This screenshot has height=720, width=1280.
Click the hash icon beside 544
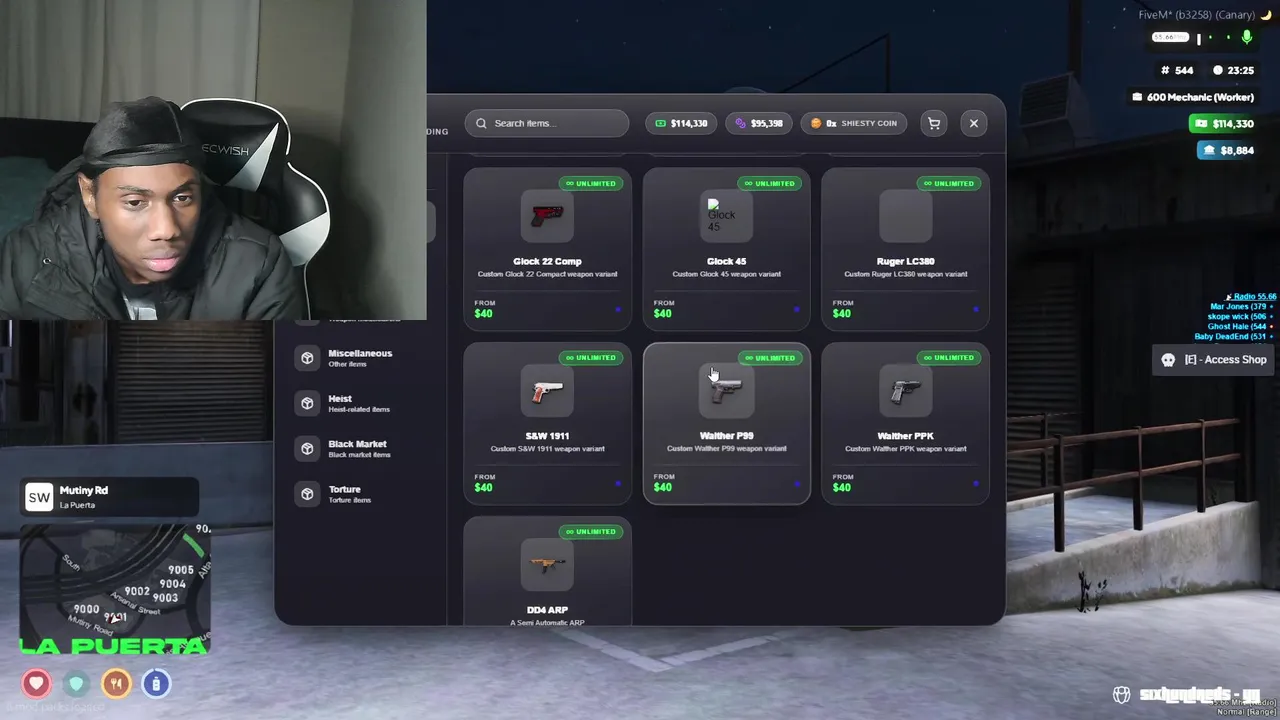click(x=1165, y=70)
